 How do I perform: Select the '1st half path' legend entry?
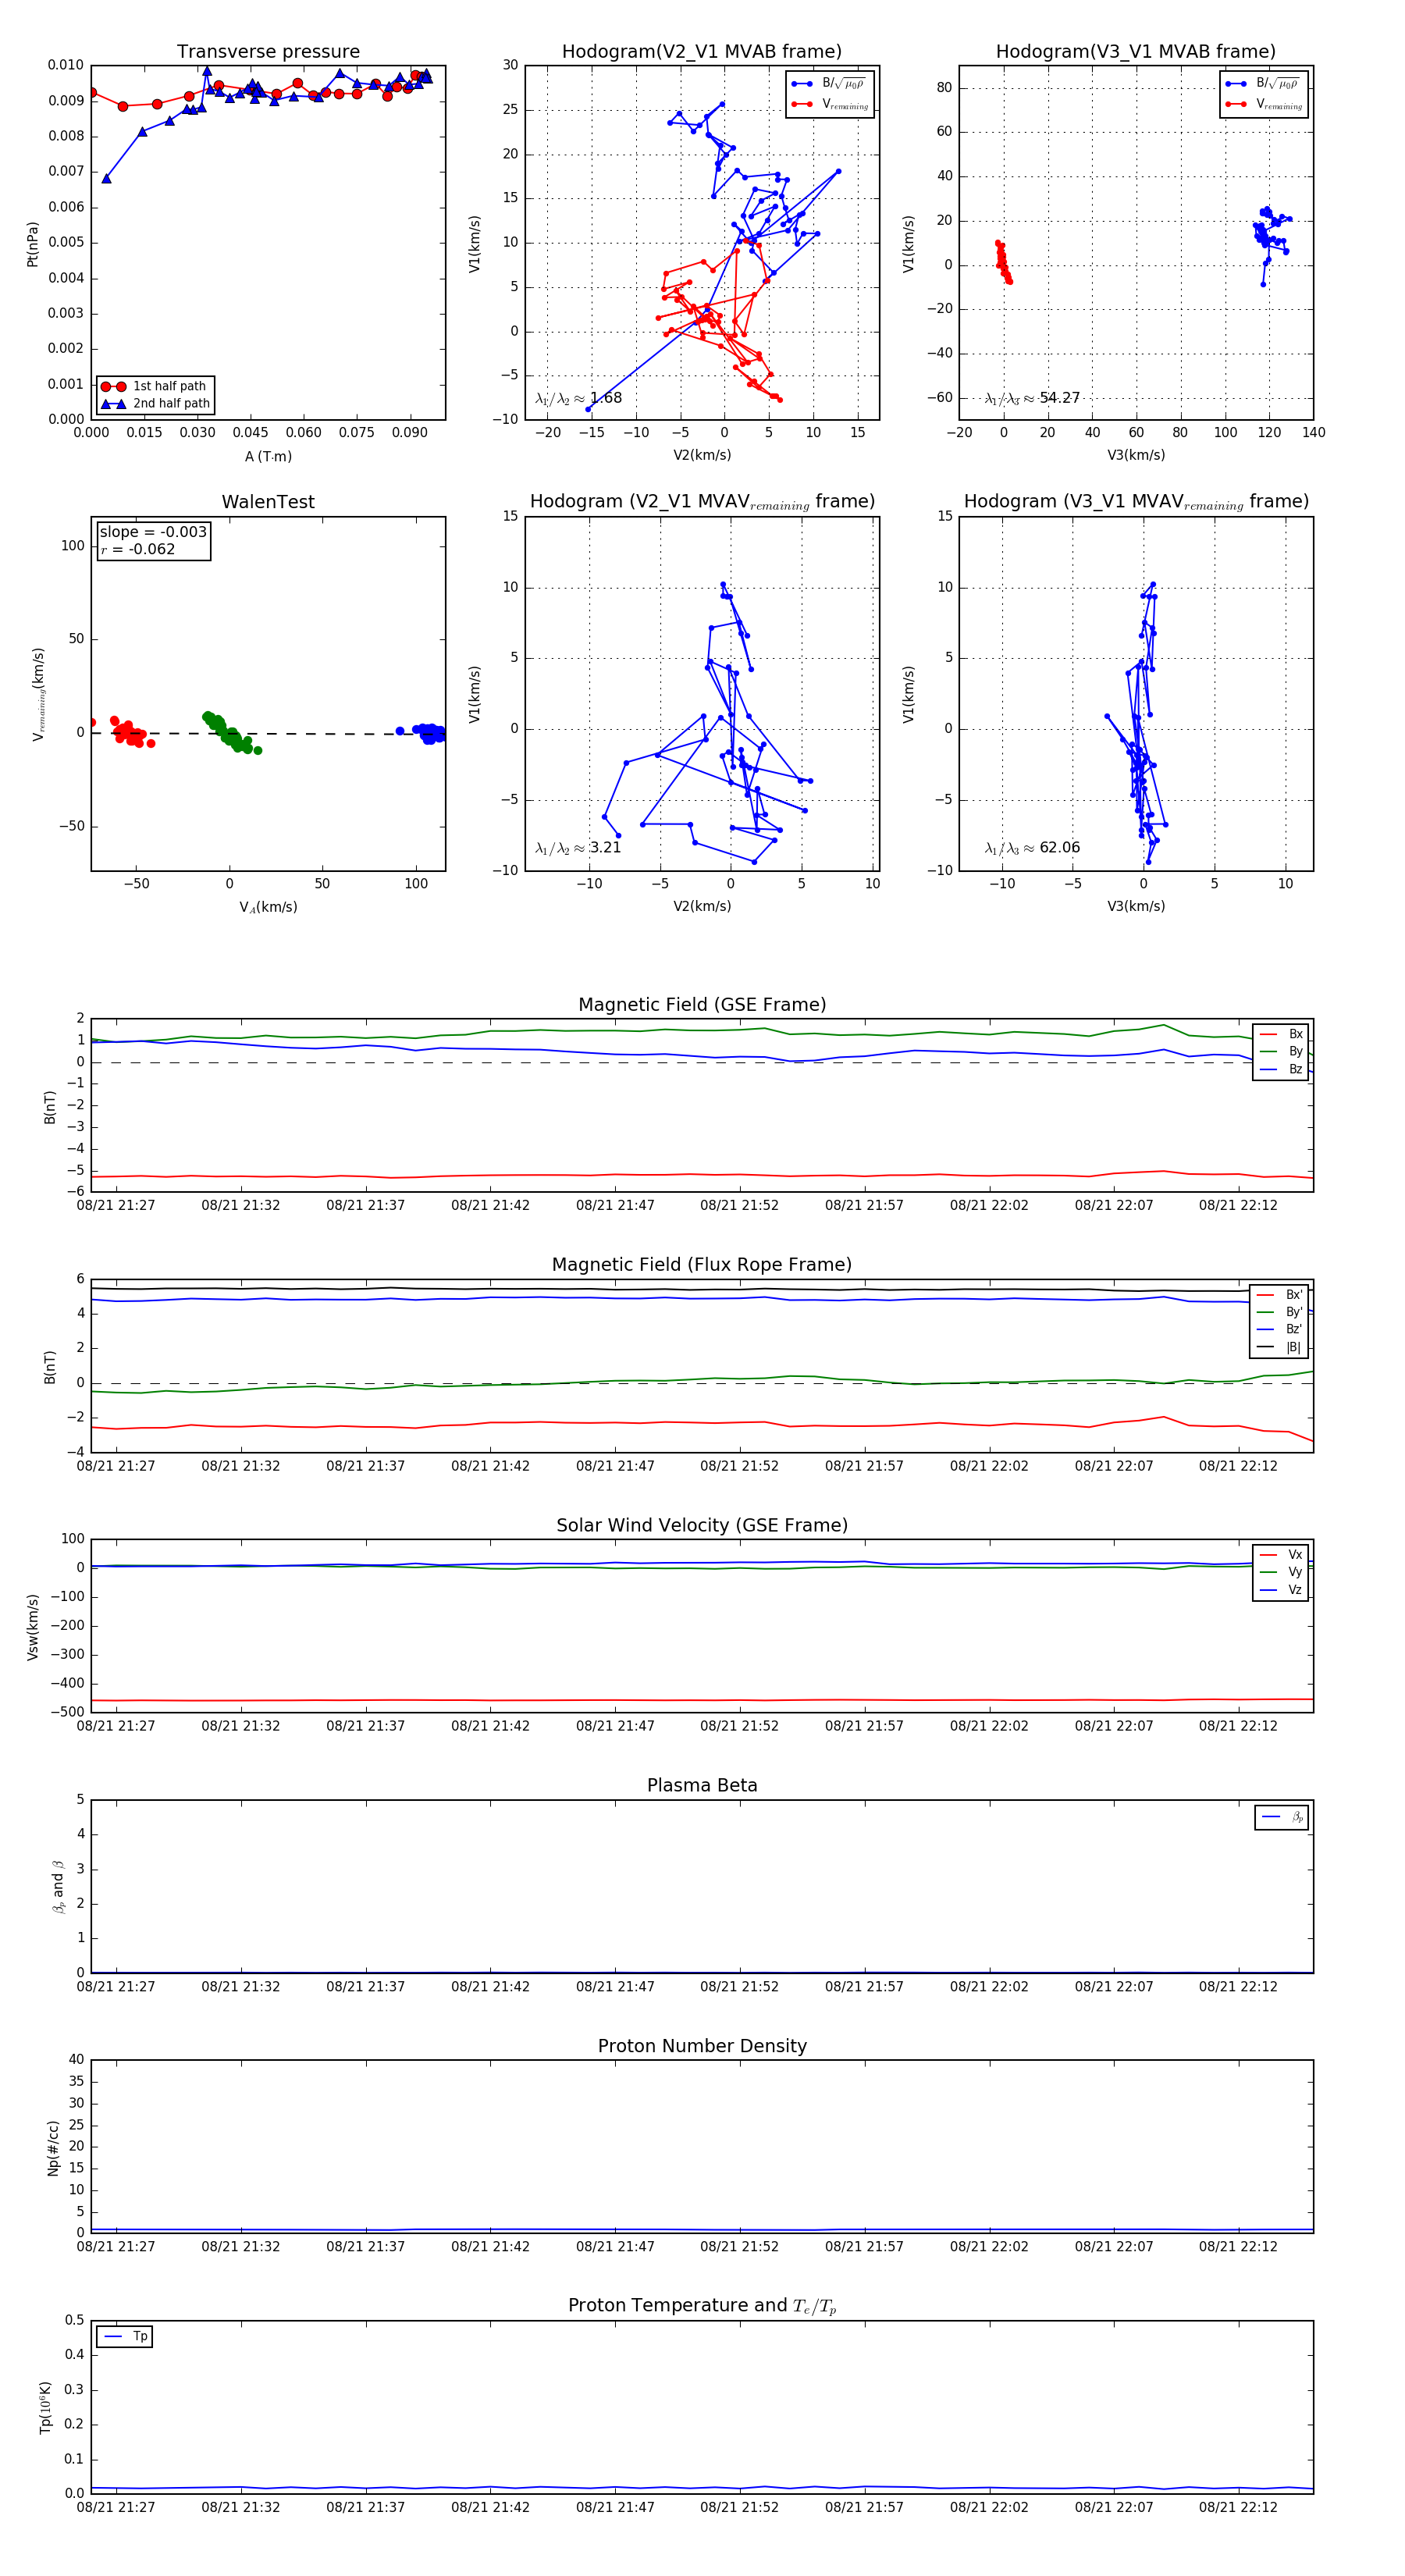click(155, 386)
